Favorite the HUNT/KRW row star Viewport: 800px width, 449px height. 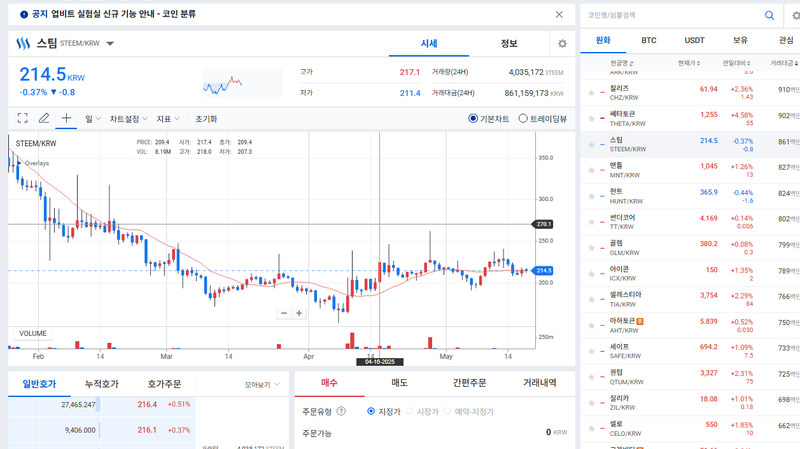tap(591, 196)
